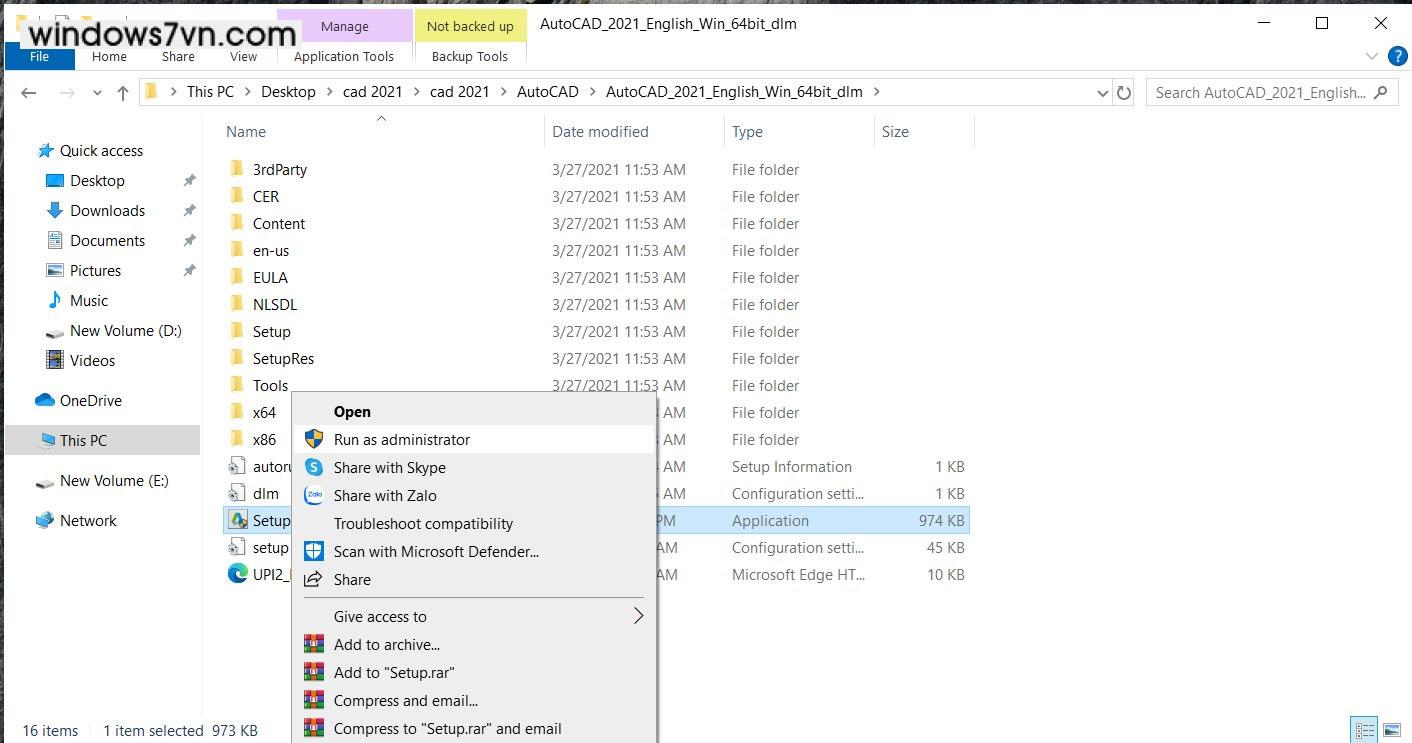
Task: Click inside the search box
Action: pos(1260,92)
